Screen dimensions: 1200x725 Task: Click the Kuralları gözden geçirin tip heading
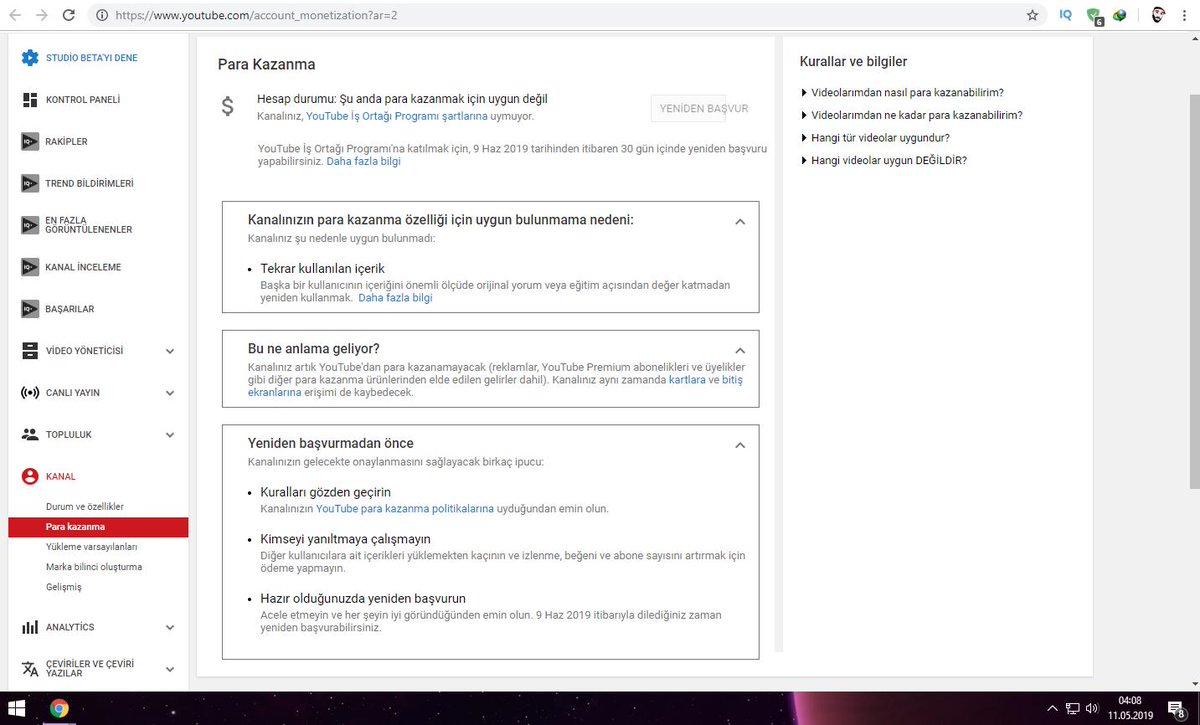click(325, 492)
